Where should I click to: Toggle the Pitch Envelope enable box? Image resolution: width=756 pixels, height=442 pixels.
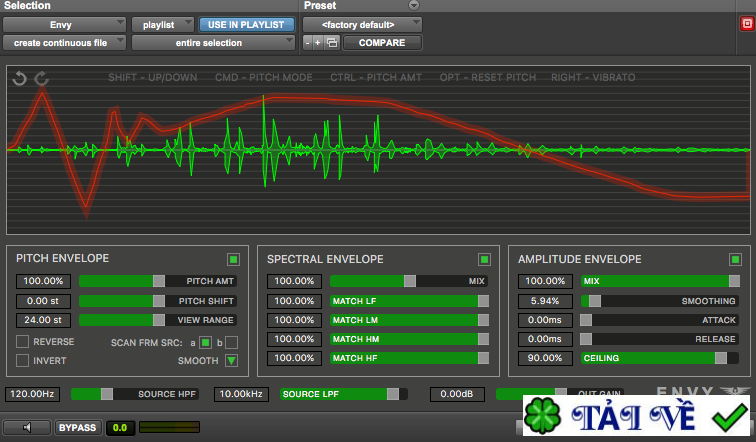pyautogui.click(x=234, y=259)
